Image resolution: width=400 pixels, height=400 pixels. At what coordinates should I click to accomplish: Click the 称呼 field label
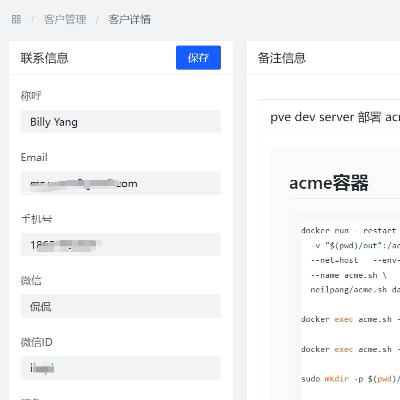pos(31,96)
